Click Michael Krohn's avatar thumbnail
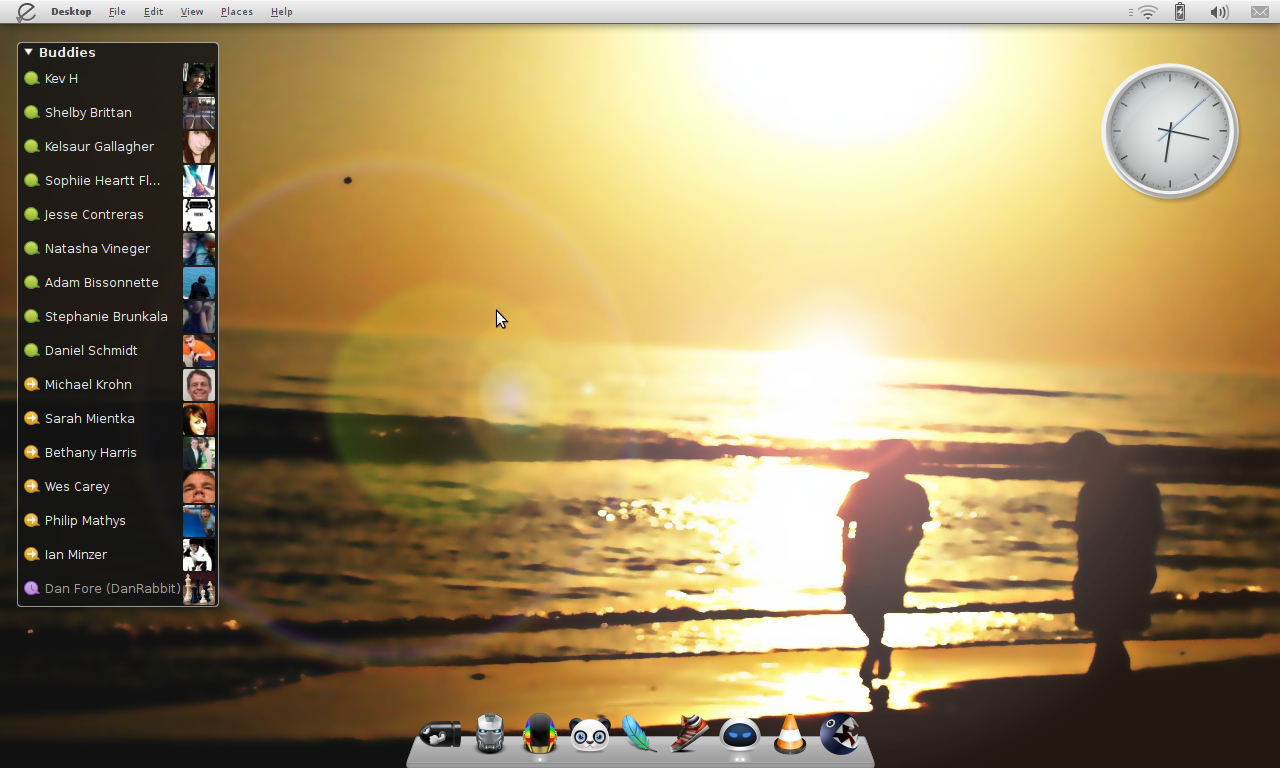 [x=199, y=384]
